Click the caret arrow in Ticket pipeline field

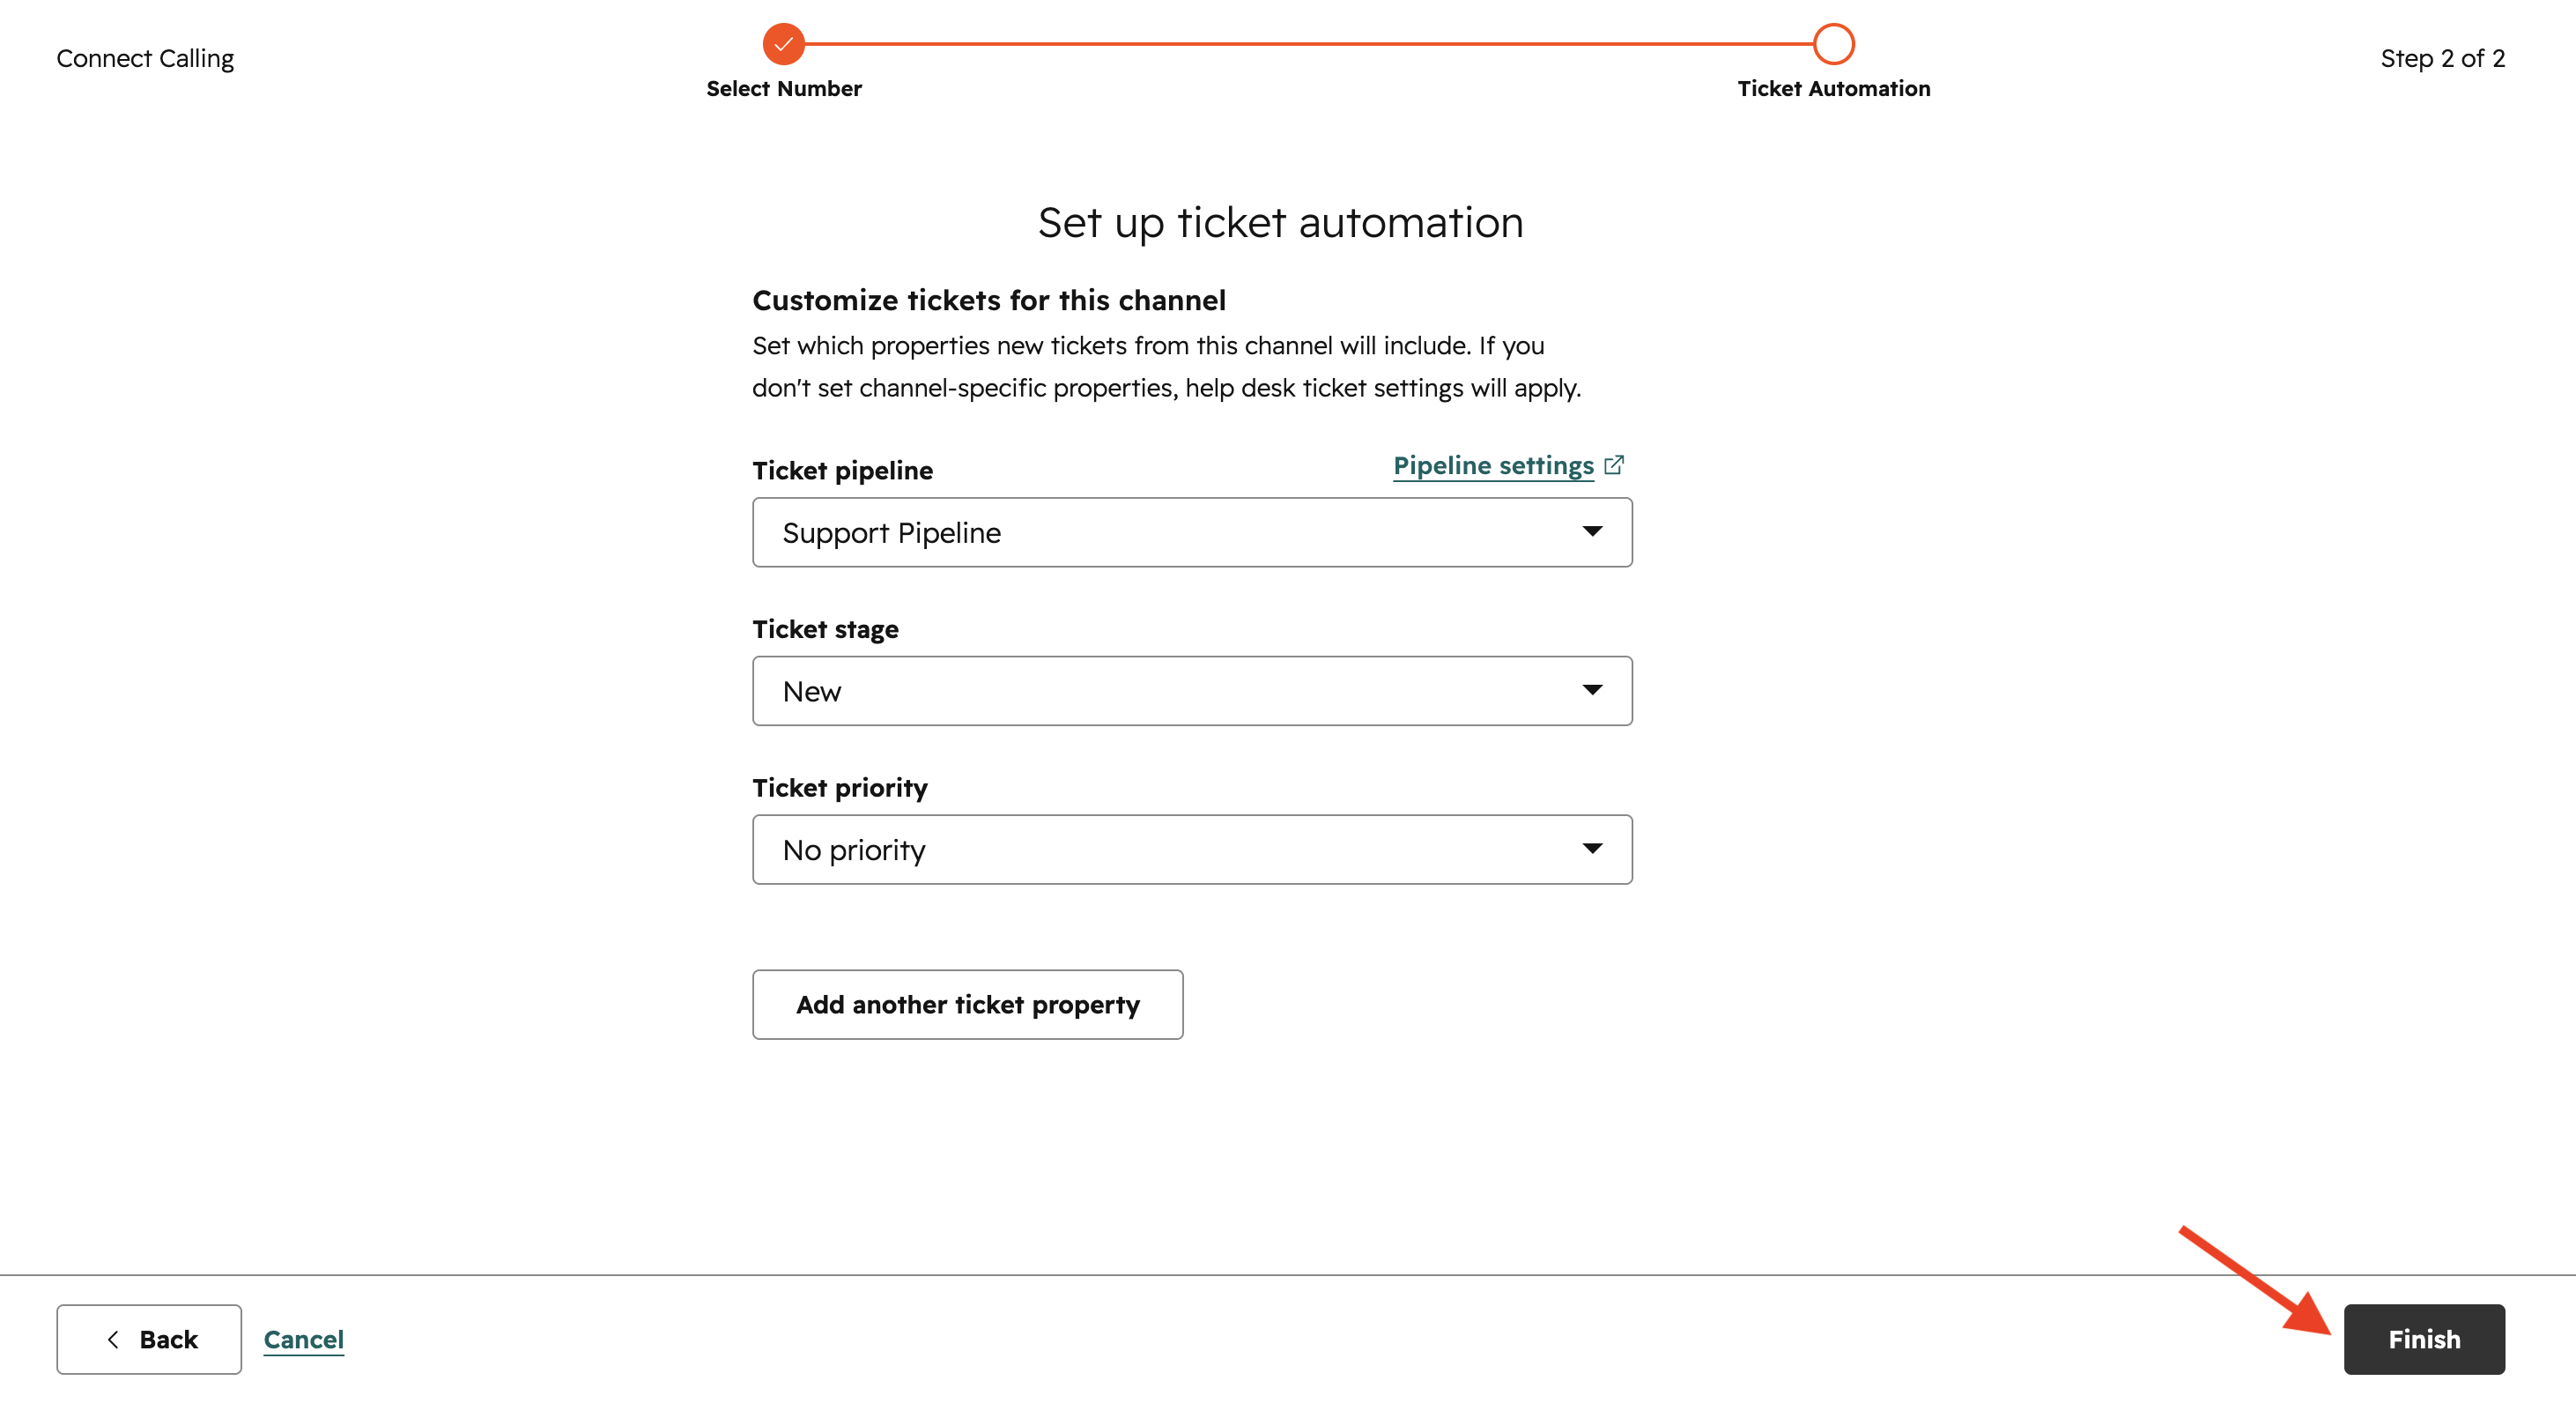[x=1592, y=531]
